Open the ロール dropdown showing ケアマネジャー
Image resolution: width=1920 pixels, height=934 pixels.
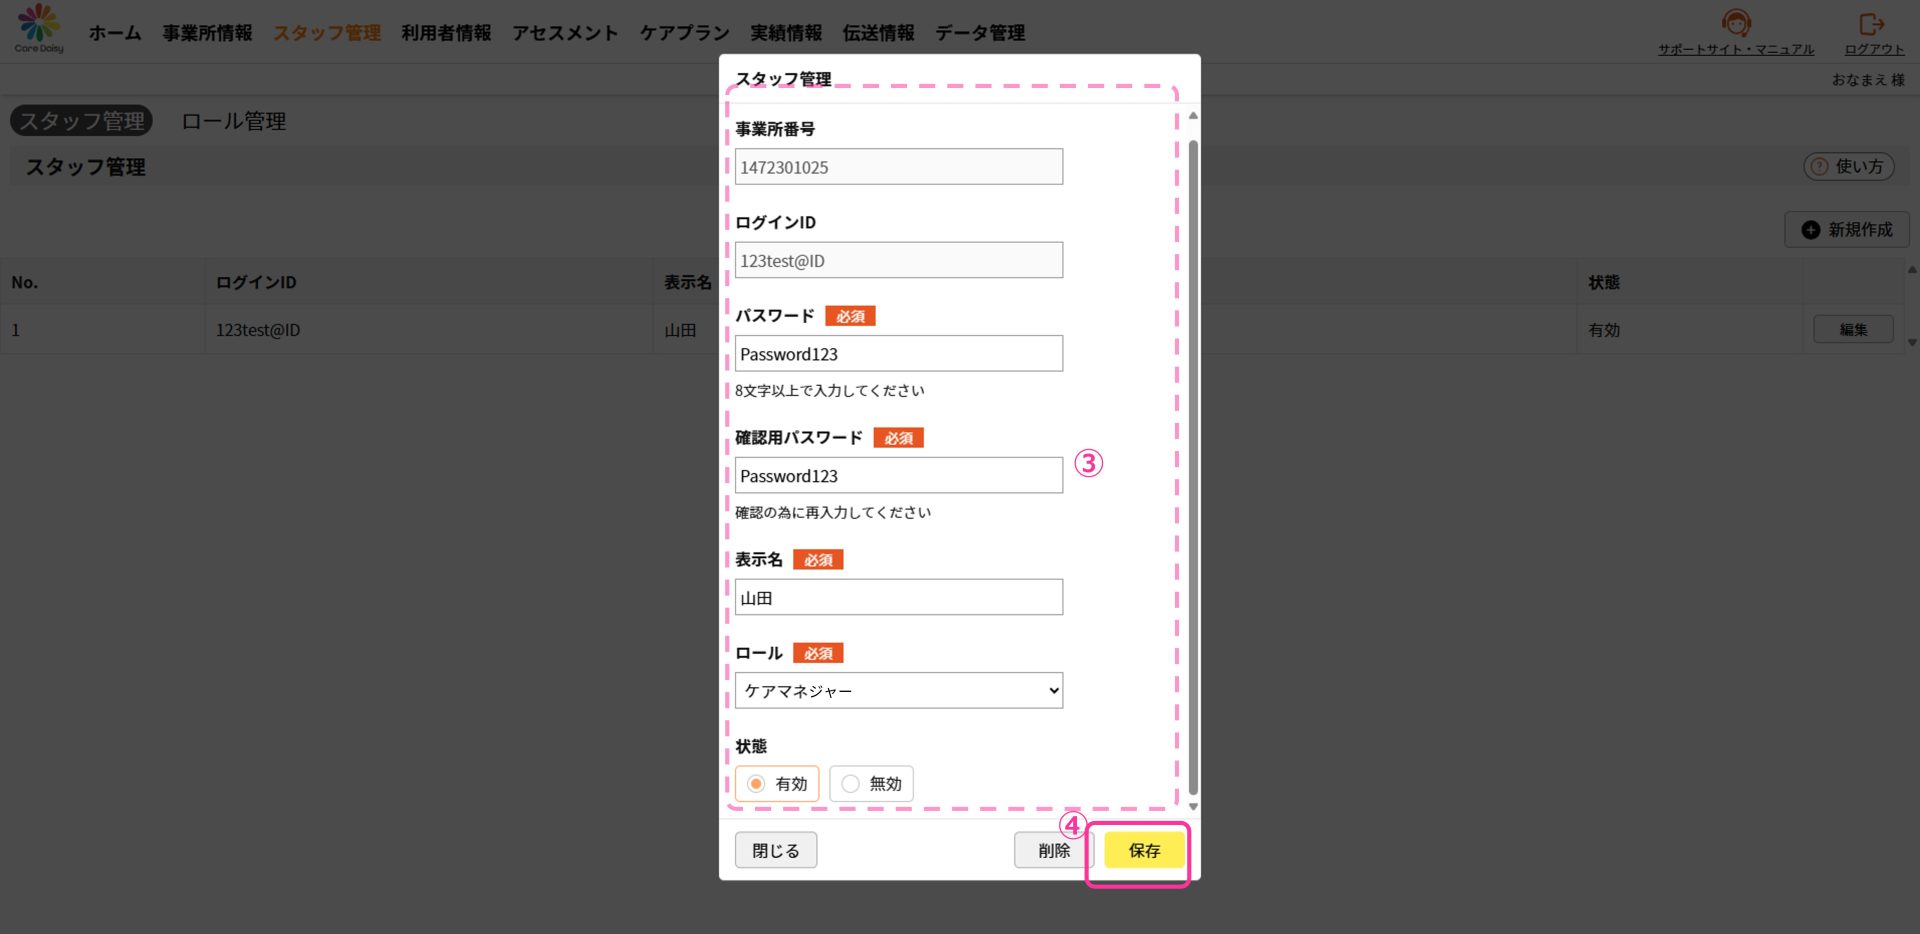[898, 691]
